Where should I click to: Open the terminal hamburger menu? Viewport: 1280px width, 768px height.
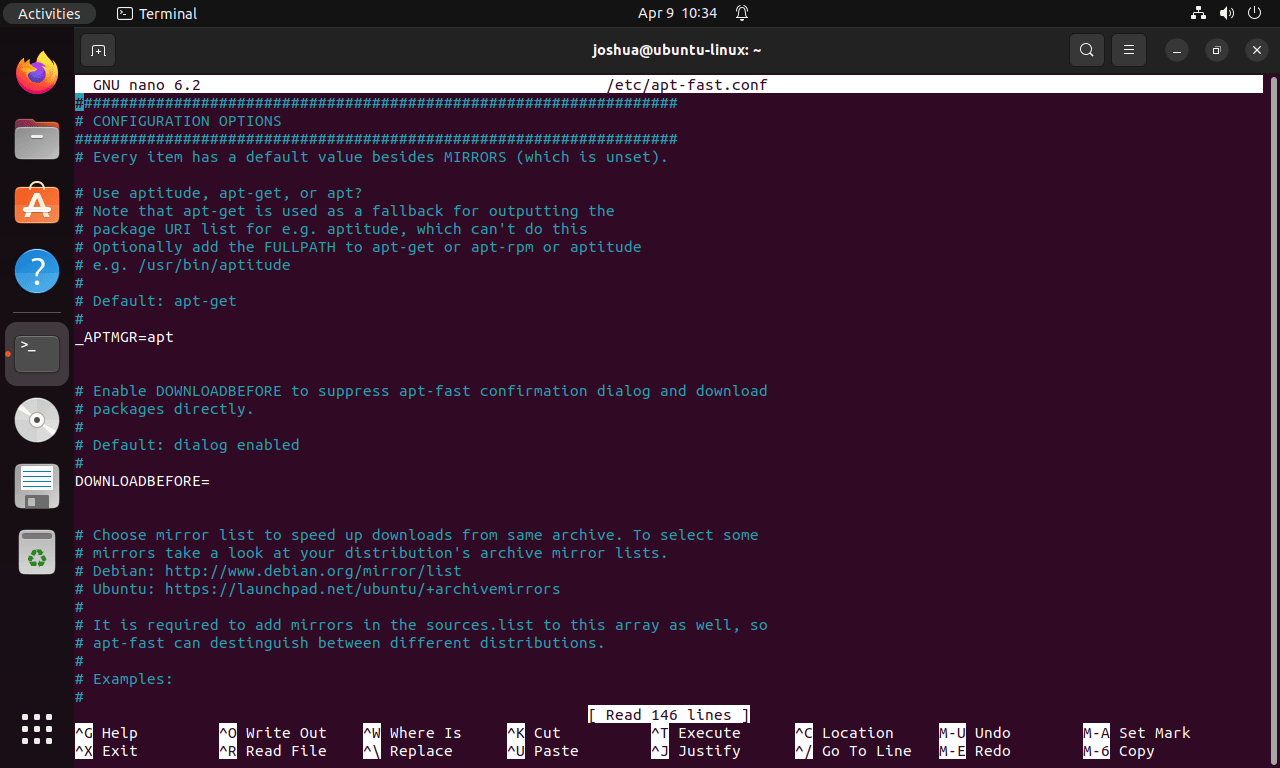[1129, 49]
